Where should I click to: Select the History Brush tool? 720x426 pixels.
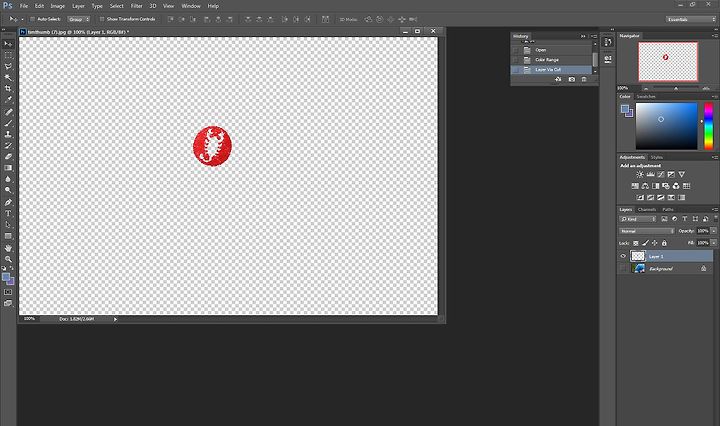pyautogui.click(x=8, y=145)
